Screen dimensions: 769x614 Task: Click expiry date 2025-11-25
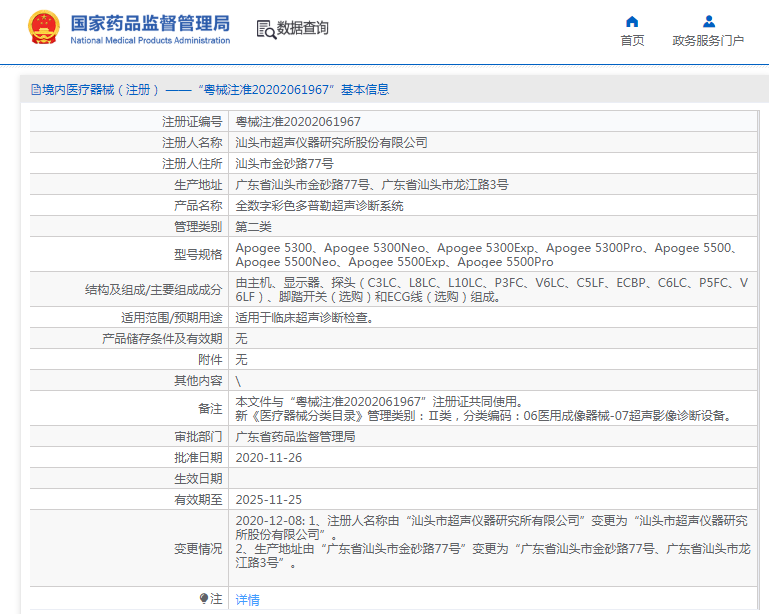[x=269, y=500]
